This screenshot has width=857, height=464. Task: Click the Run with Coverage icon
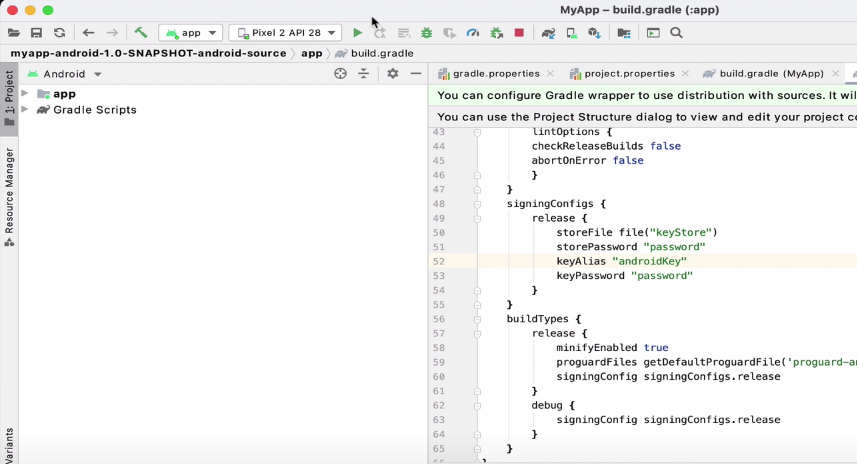(x=449, y=33)
